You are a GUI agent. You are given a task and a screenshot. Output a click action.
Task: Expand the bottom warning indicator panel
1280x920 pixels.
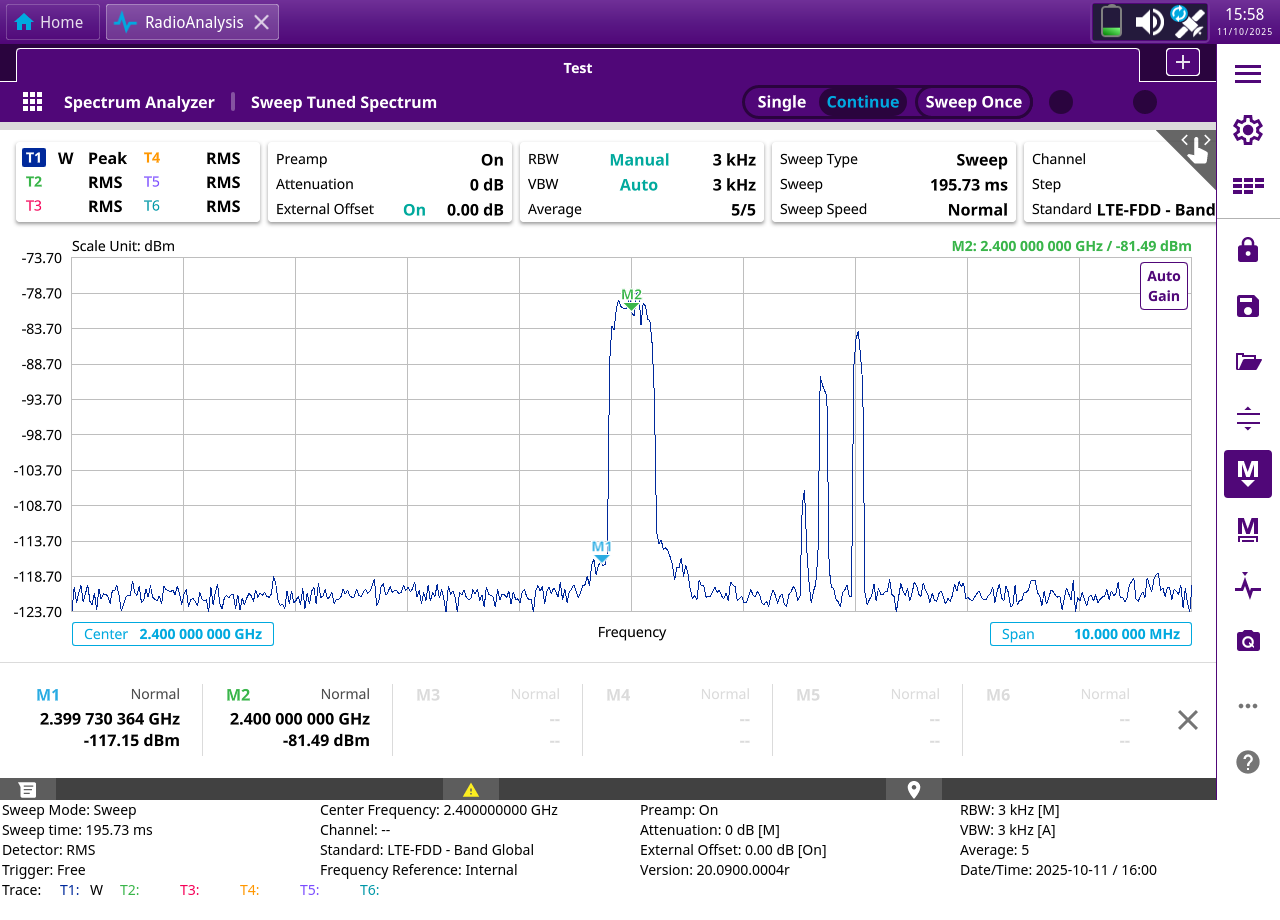point(471,790)
